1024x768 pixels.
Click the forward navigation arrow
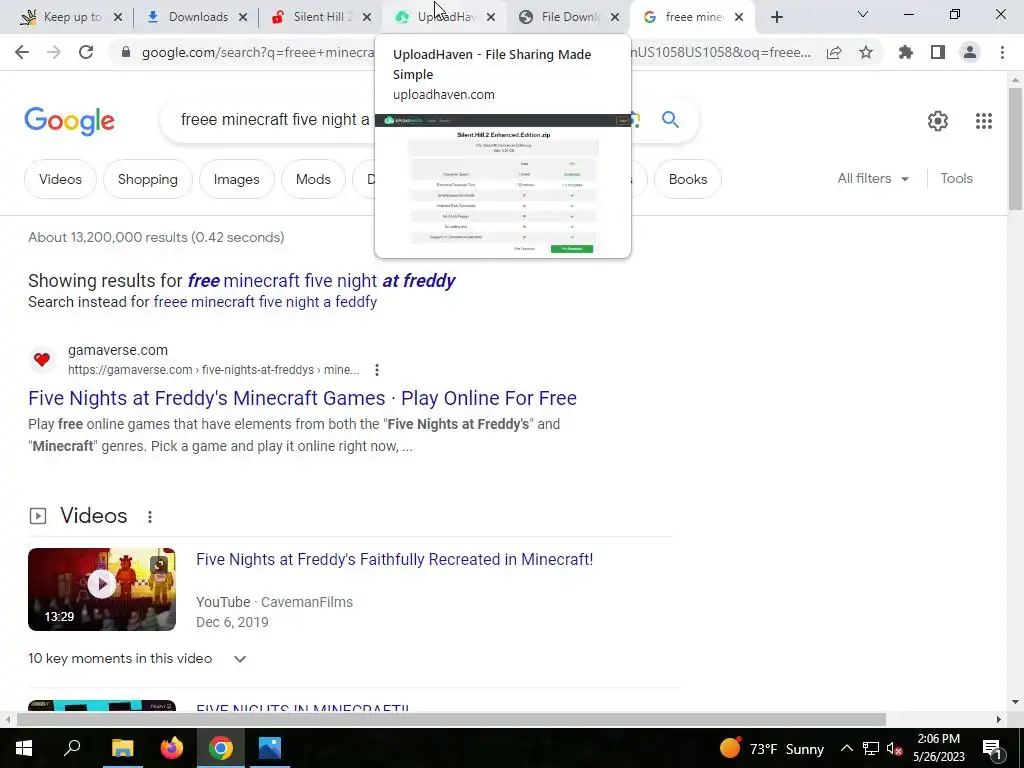(54, 52)
